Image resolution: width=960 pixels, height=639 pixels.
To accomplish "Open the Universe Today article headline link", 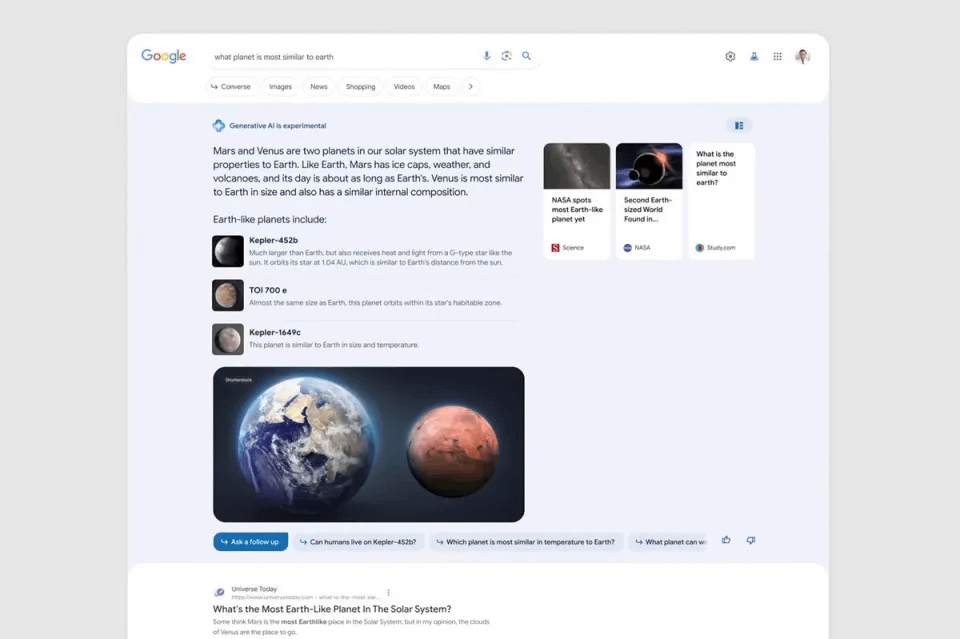I will coord(331,609).
